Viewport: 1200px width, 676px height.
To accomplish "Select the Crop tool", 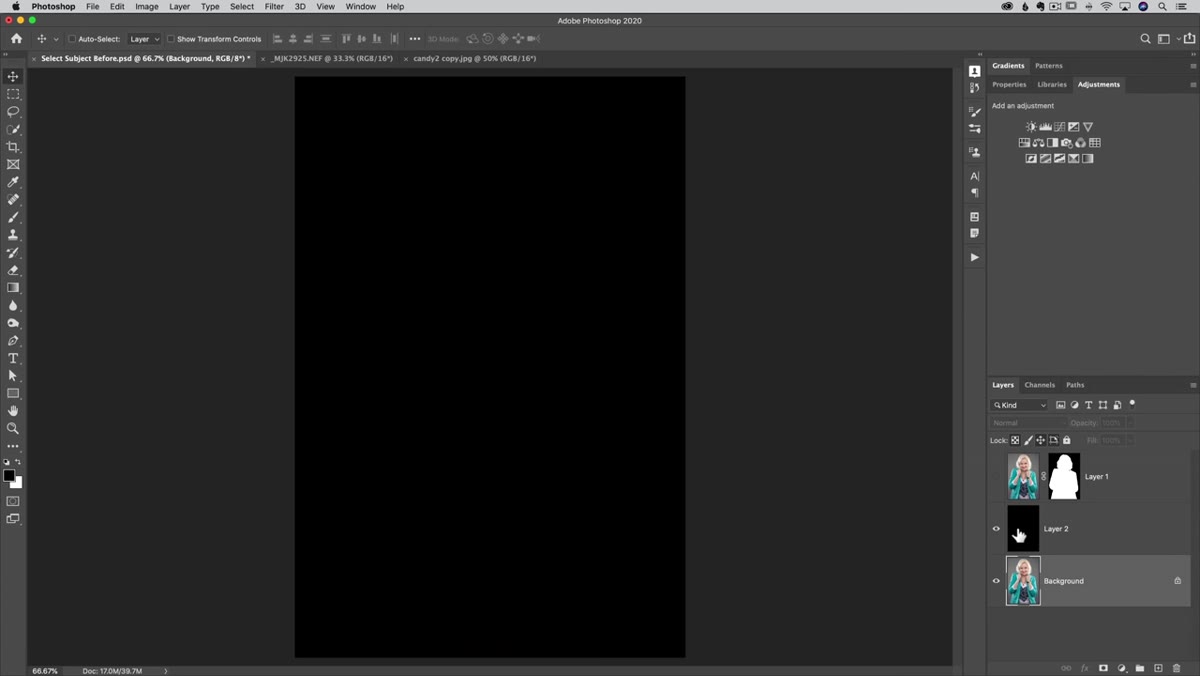I will tap(13, 147).
